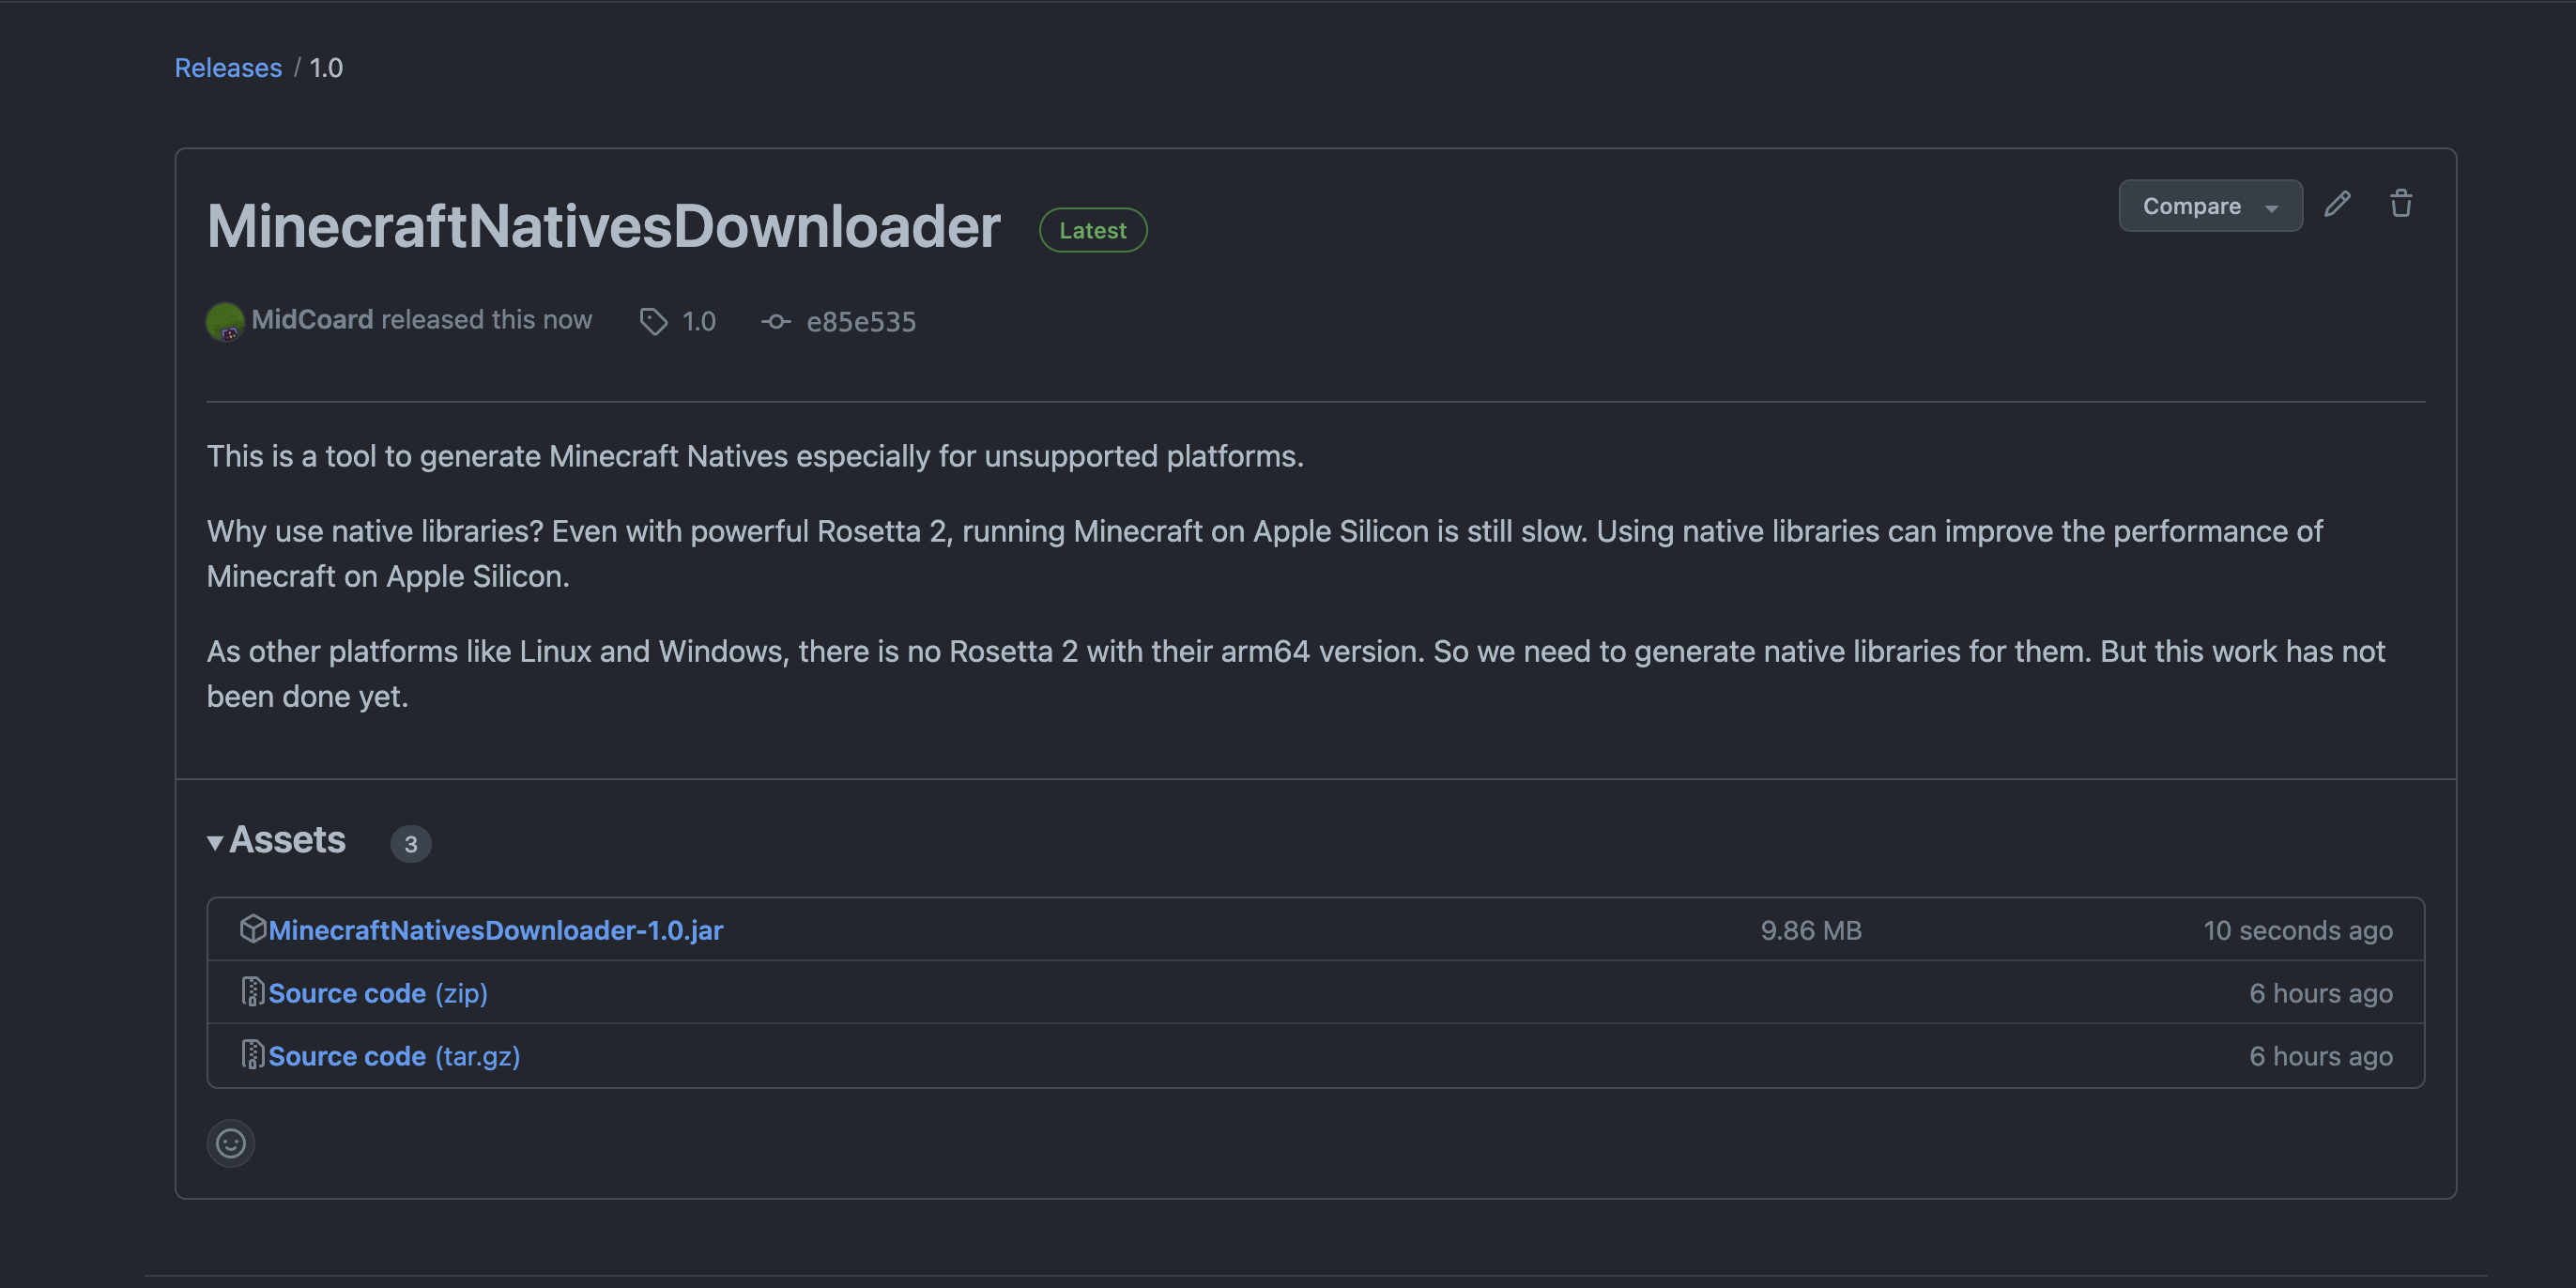This screenshot has width=2576, height=1288.
Task: Click file icon for Source code (tar.gz)
Action: point(252,1055)
